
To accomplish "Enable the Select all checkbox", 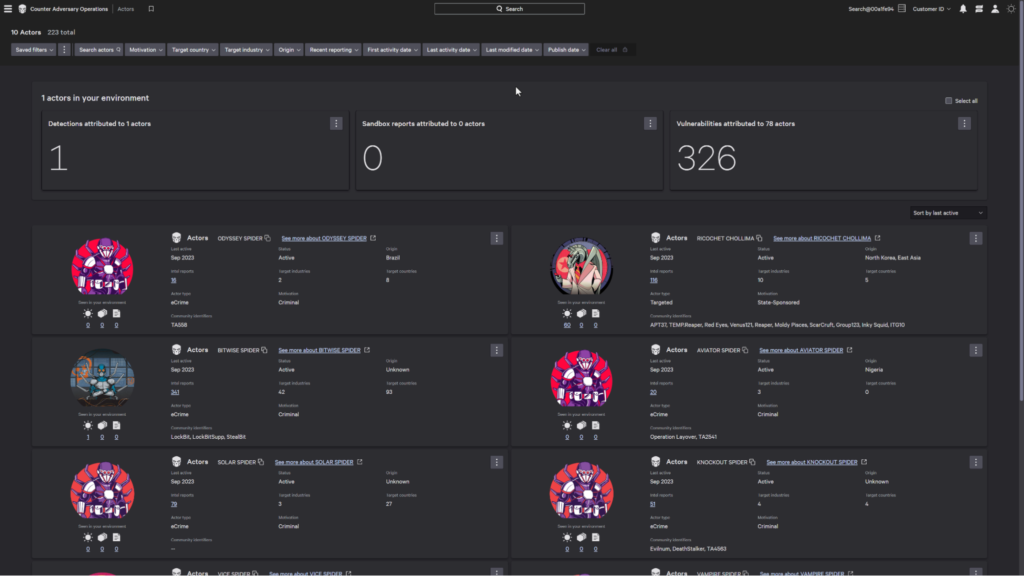I will coord(949,100).
